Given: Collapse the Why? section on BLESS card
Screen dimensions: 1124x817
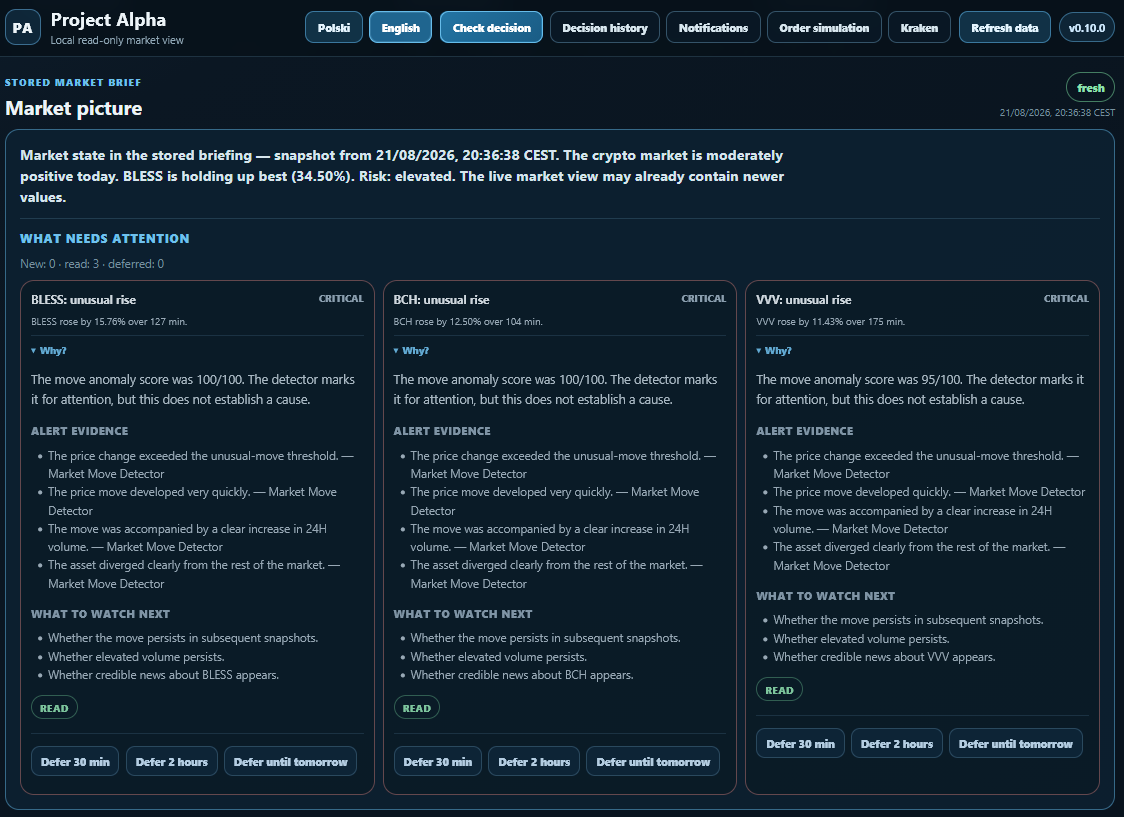Looking at the screenshot, I should (x=49, y=350).
